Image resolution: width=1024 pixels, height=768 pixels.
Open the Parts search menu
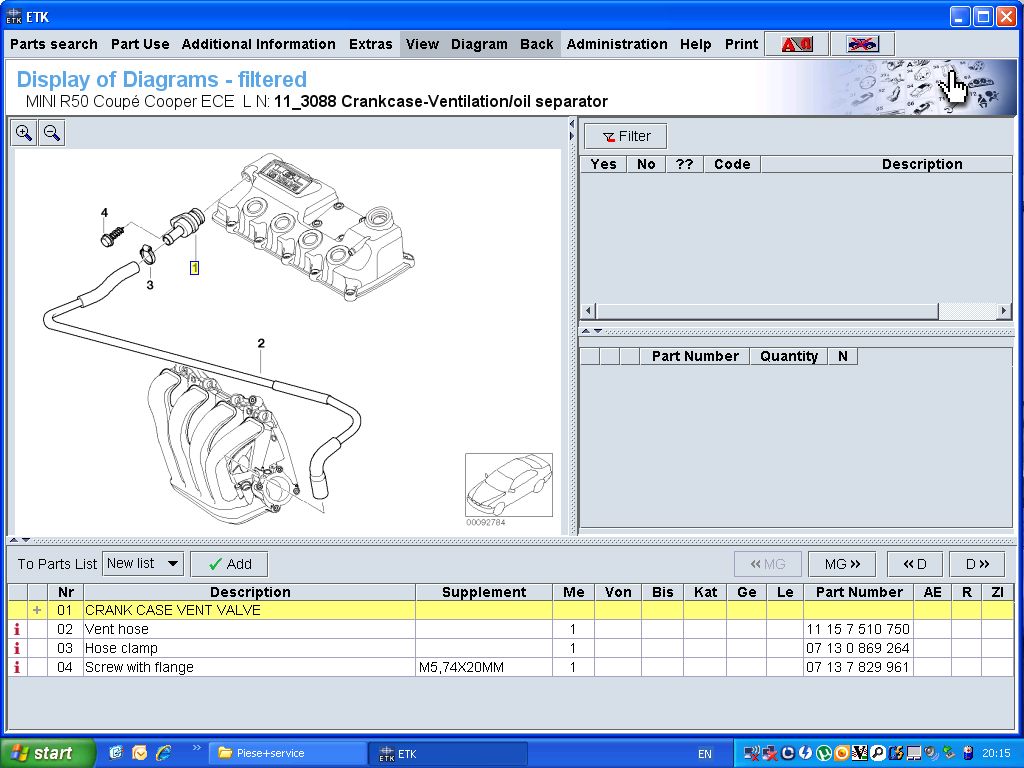pyautogui.click(x=54, y=44)
